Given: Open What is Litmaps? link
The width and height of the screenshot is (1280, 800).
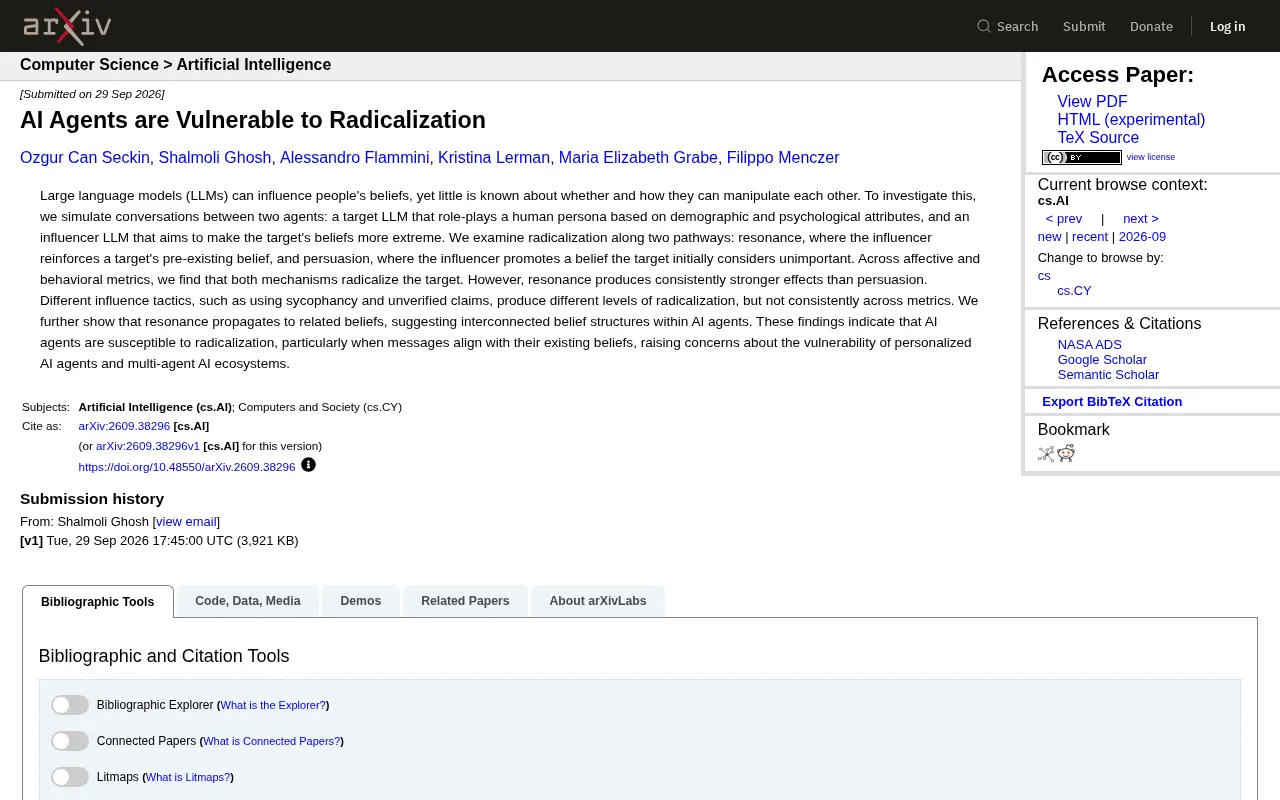Looking at the screenshot, I should click(188, 777).
